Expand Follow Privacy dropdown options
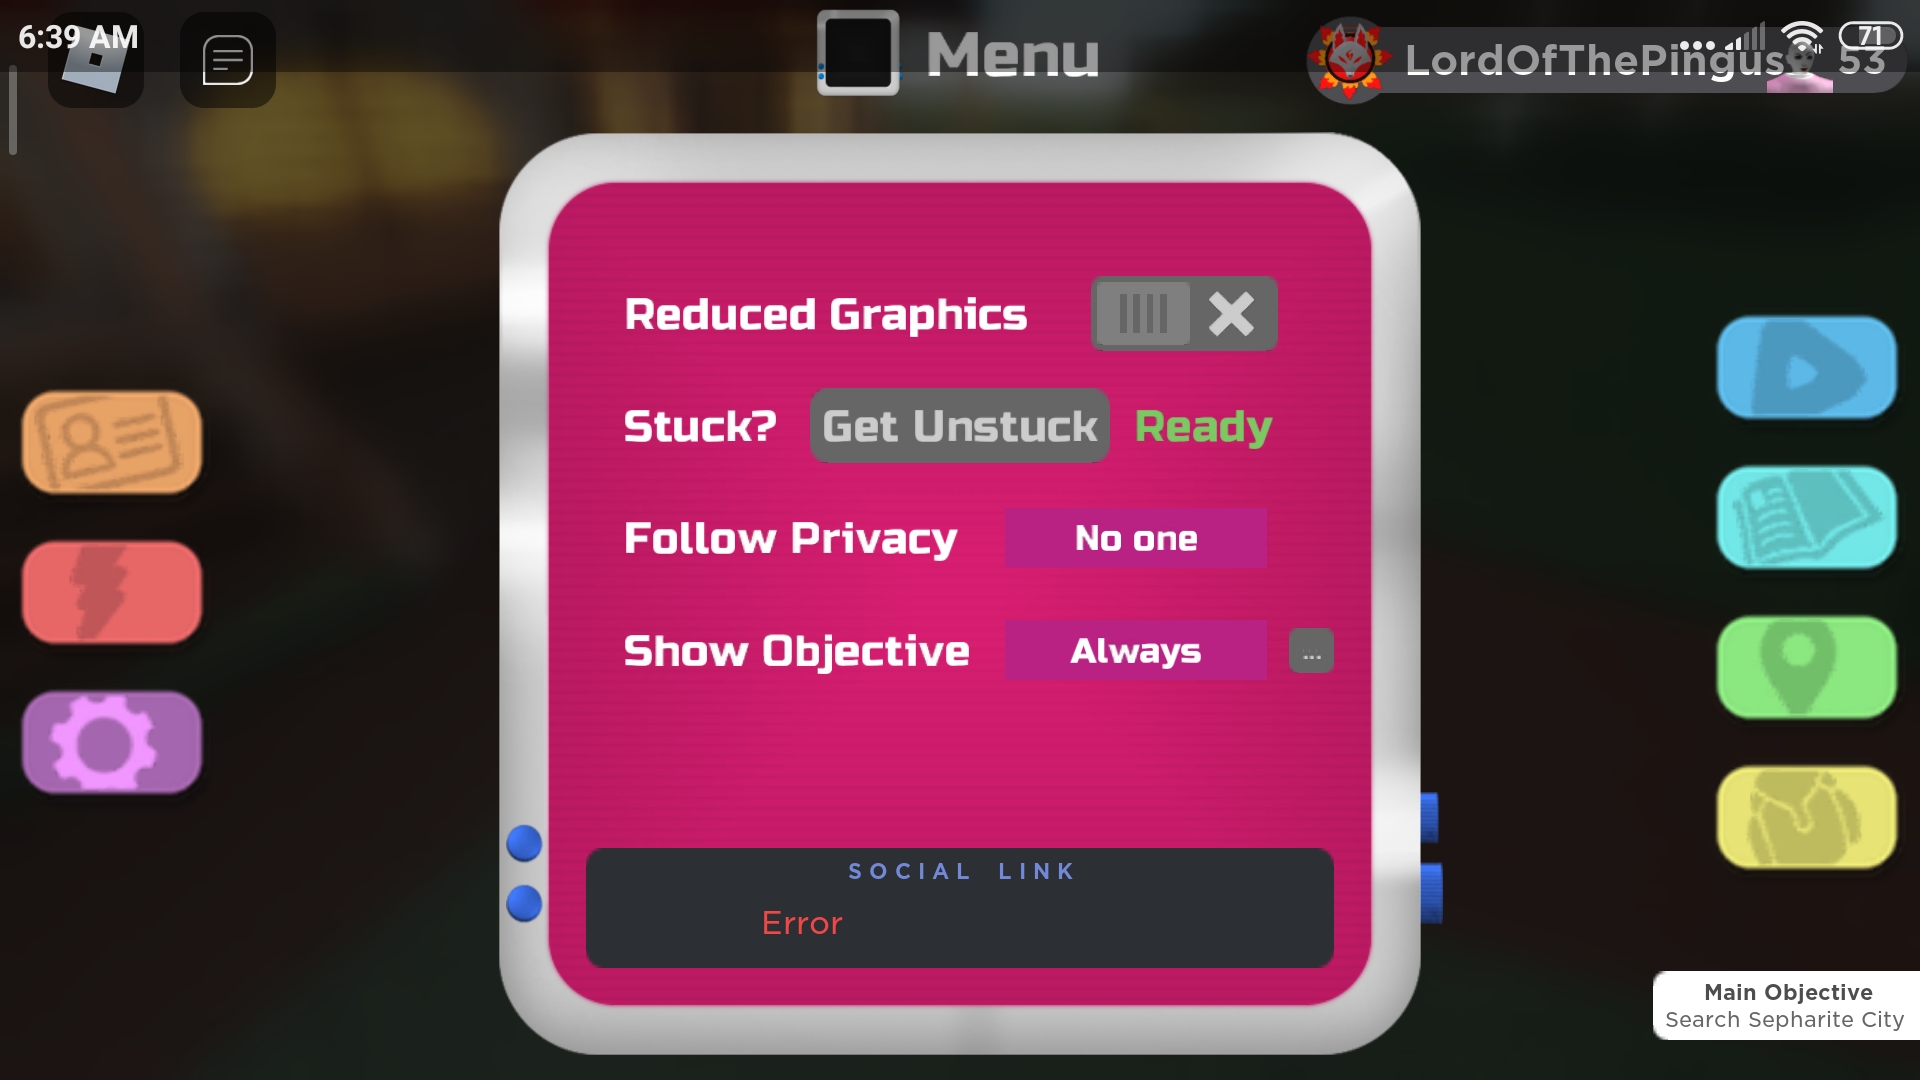The image size is (1920, 1080). tap(1137, 538)
